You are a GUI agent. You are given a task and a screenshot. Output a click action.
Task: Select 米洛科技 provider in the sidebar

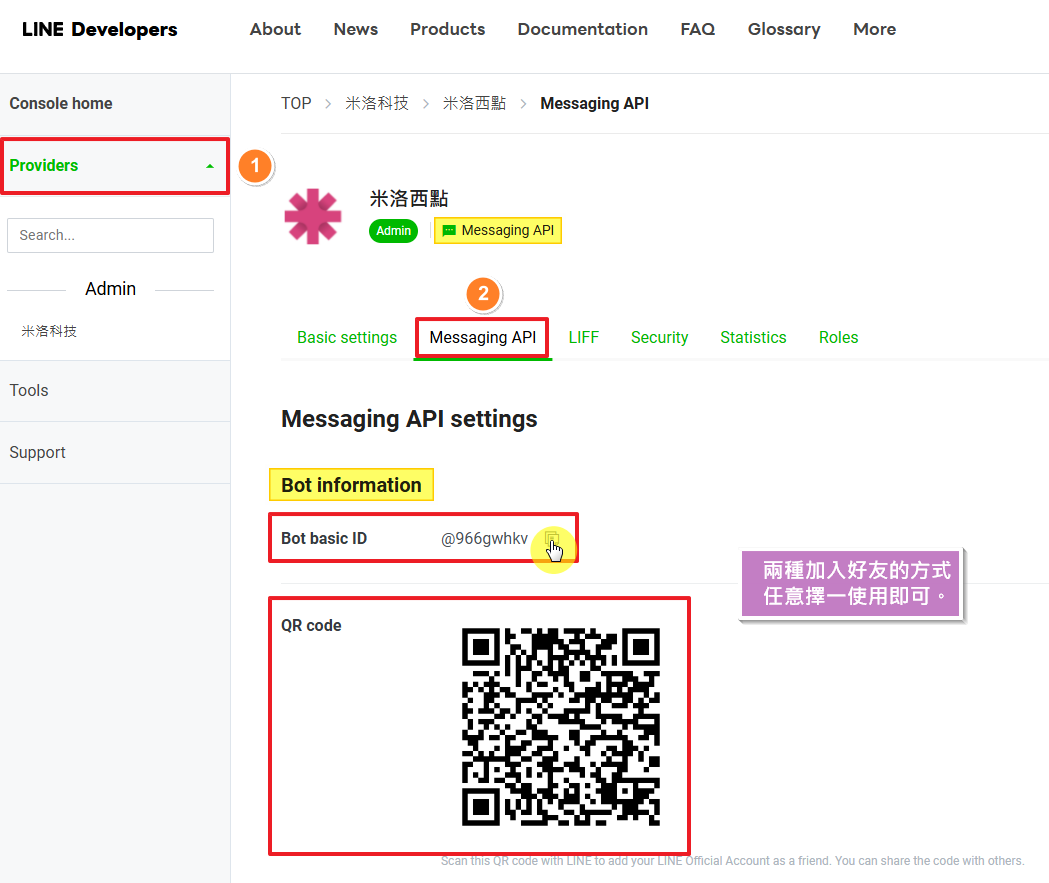(x=49, y=331)
